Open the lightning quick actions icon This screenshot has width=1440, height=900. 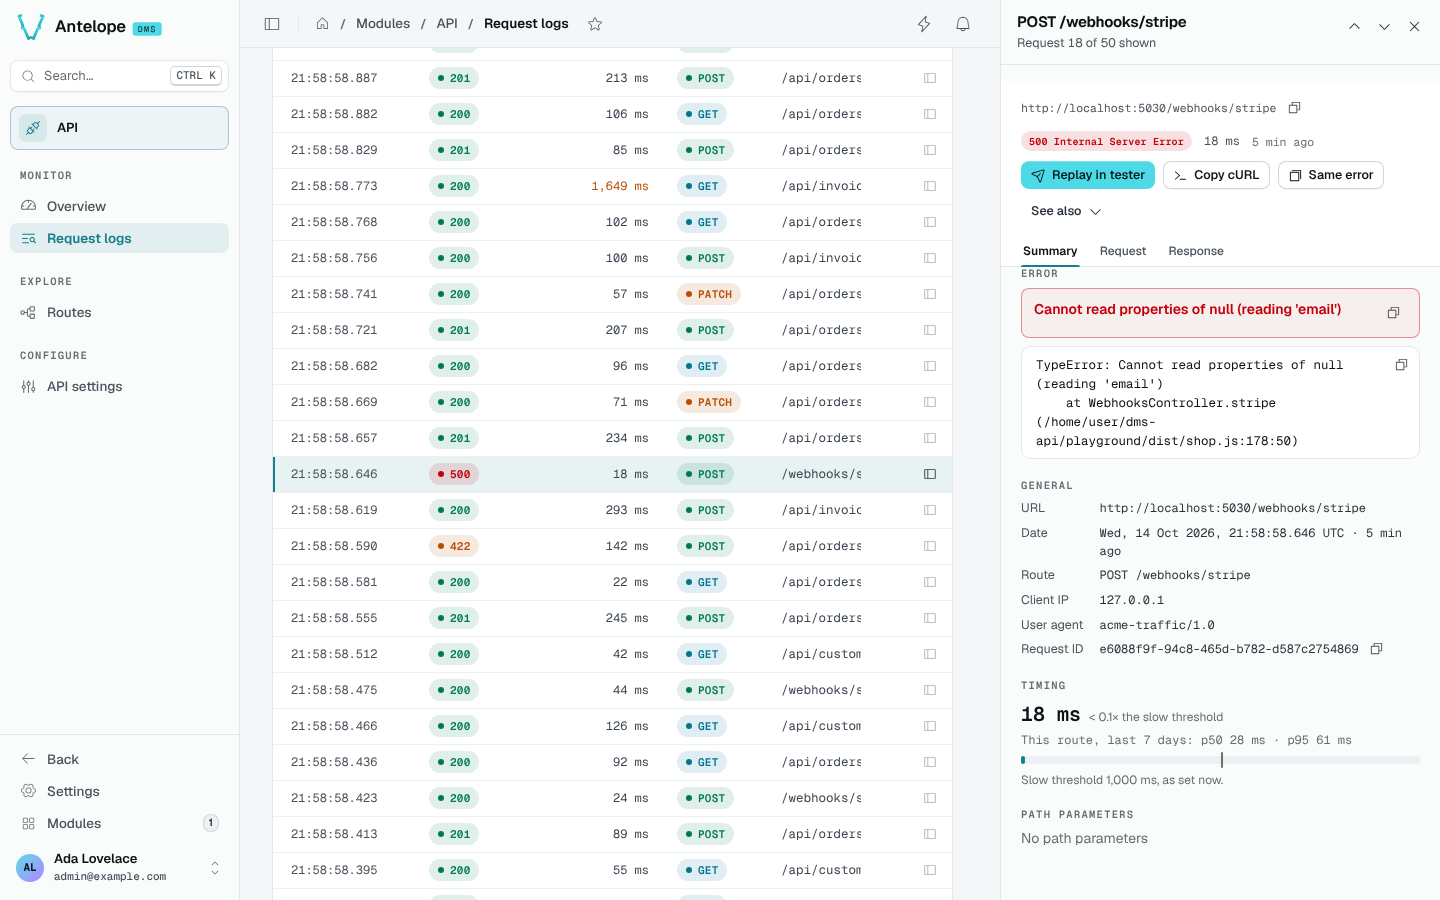point(924,24)
